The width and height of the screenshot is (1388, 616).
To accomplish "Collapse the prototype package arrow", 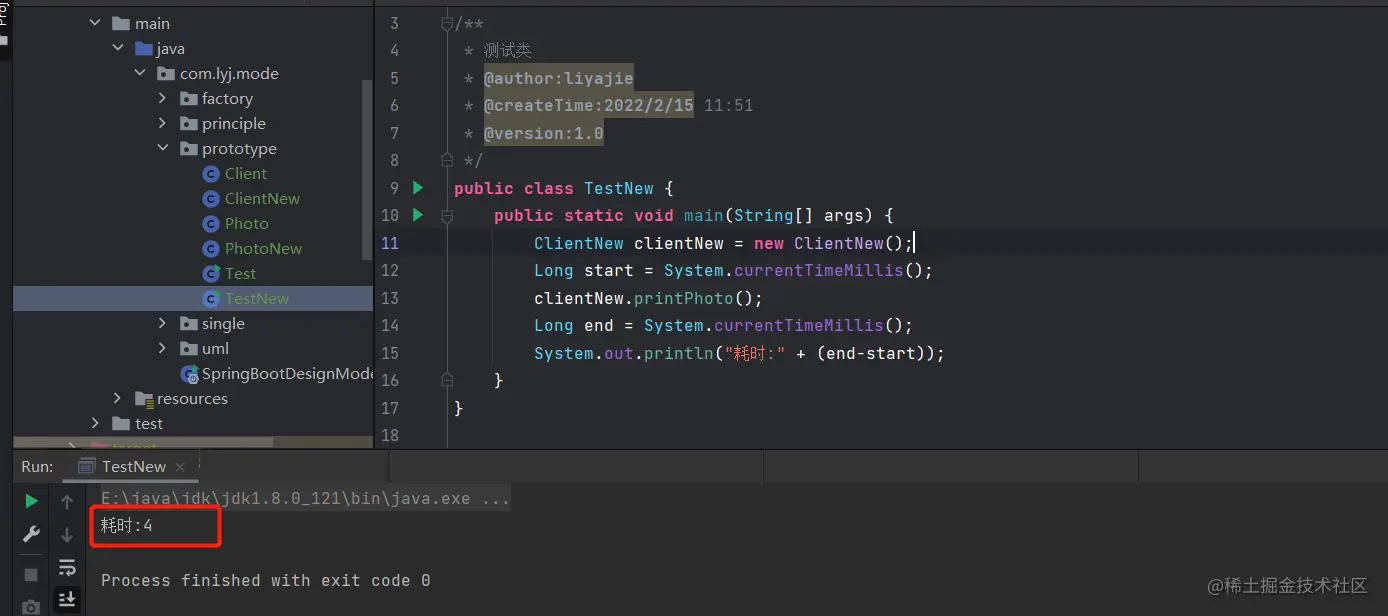I will click(x=162, y=149).
